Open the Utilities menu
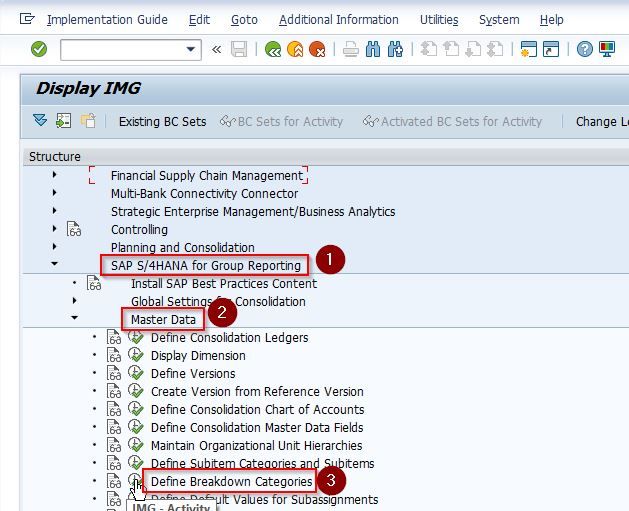 pos(439,20)
